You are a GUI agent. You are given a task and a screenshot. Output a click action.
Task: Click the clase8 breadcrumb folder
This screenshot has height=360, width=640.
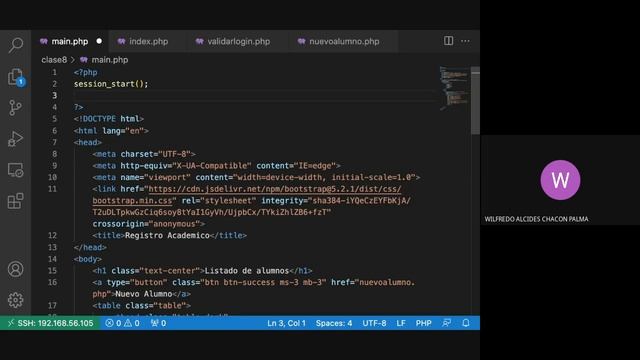[x=54, y=60]
